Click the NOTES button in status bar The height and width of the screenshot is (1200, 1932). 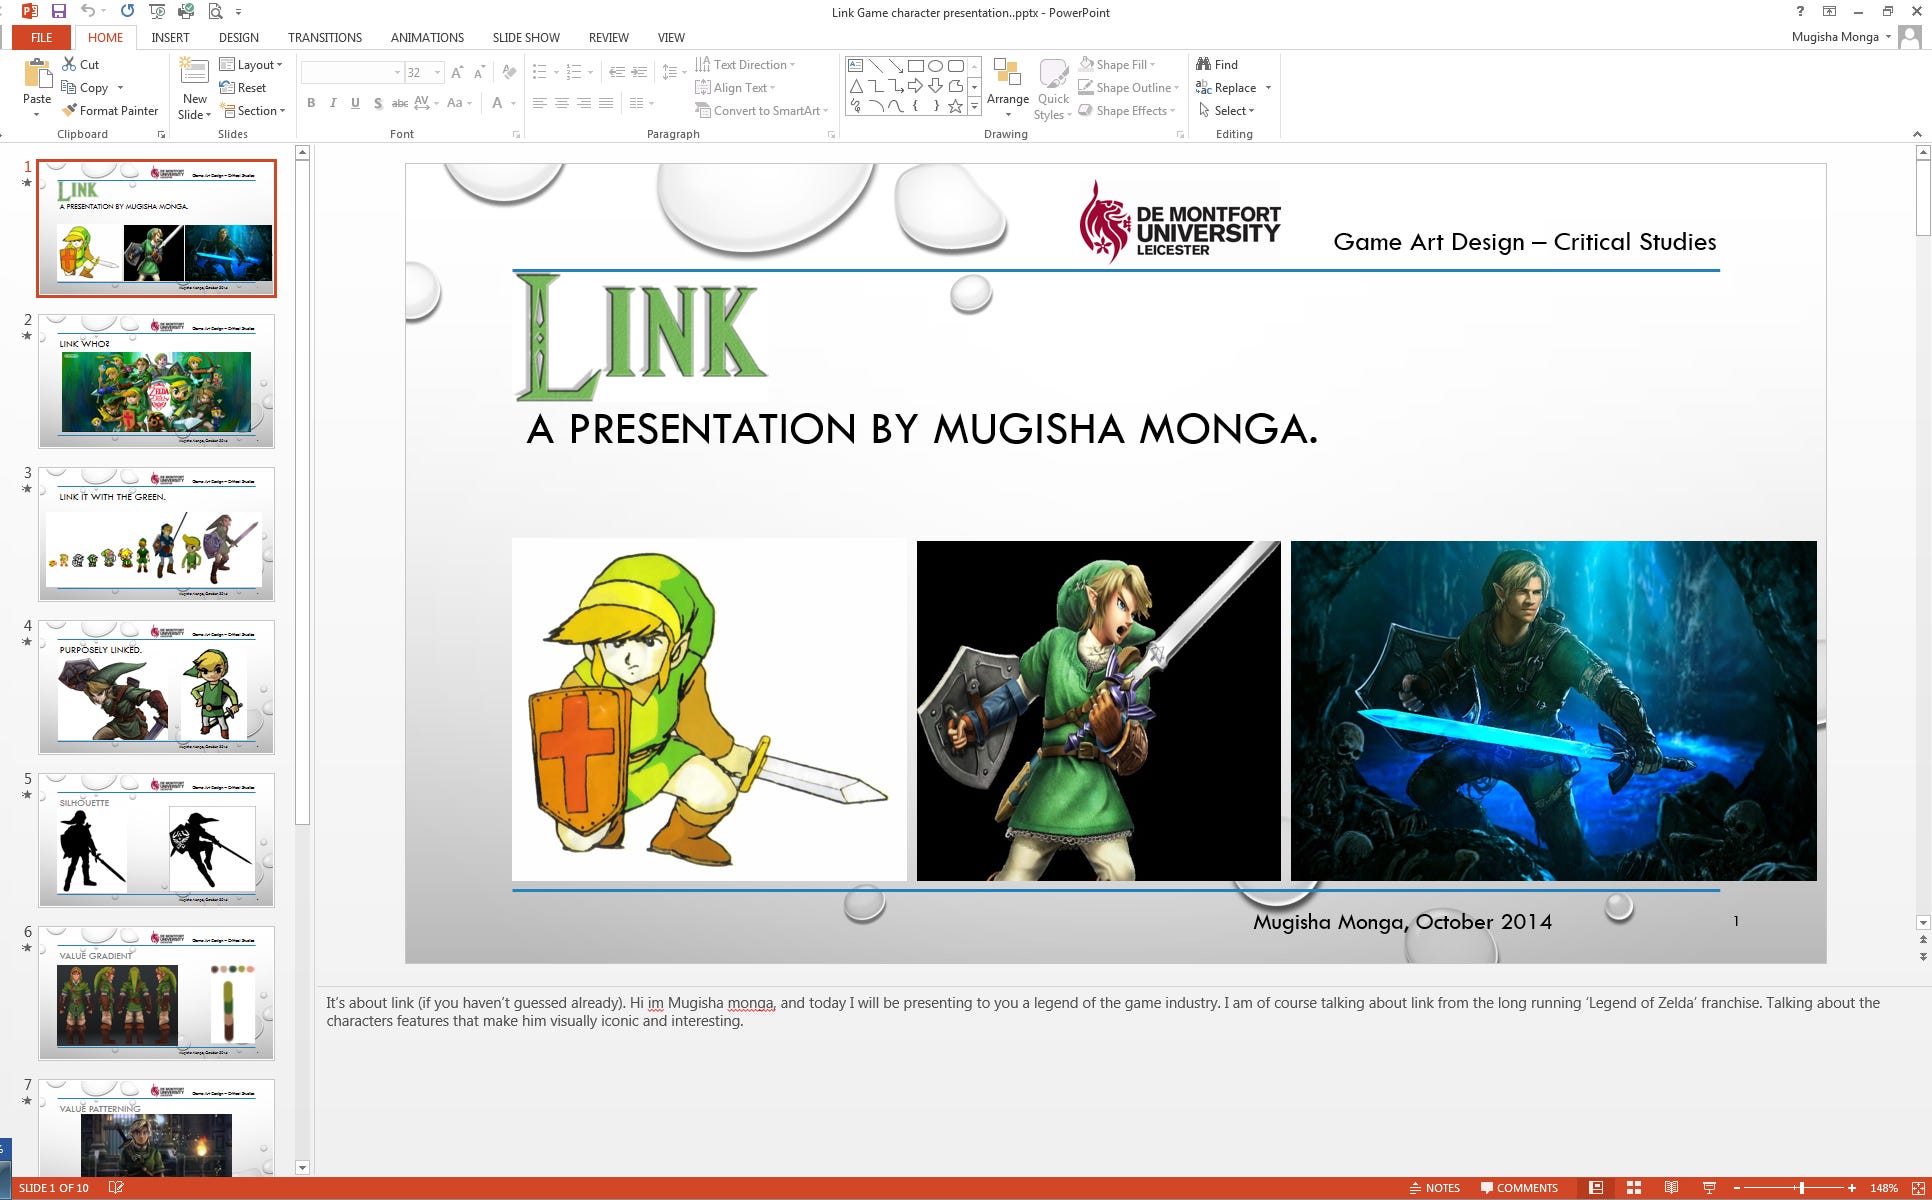[1435, 1188]
